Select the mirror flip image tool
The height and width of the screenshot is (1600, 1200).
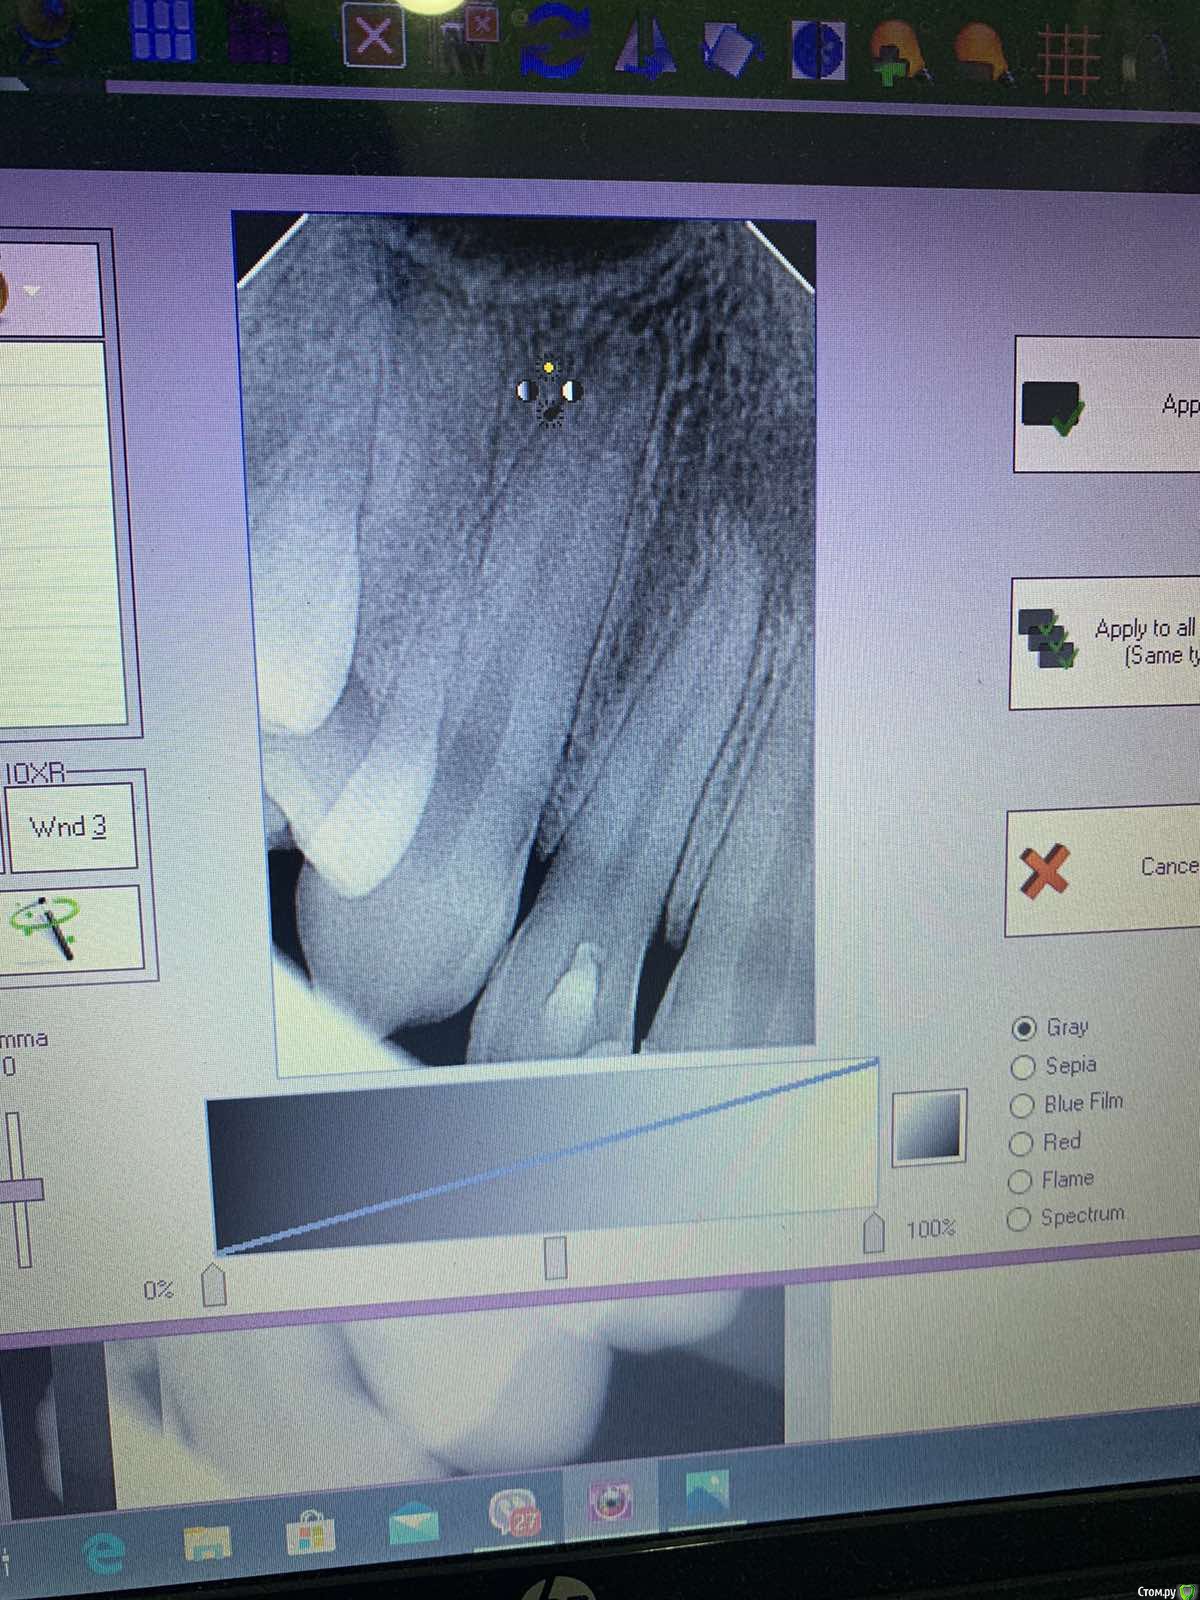(x=643, y=46)
